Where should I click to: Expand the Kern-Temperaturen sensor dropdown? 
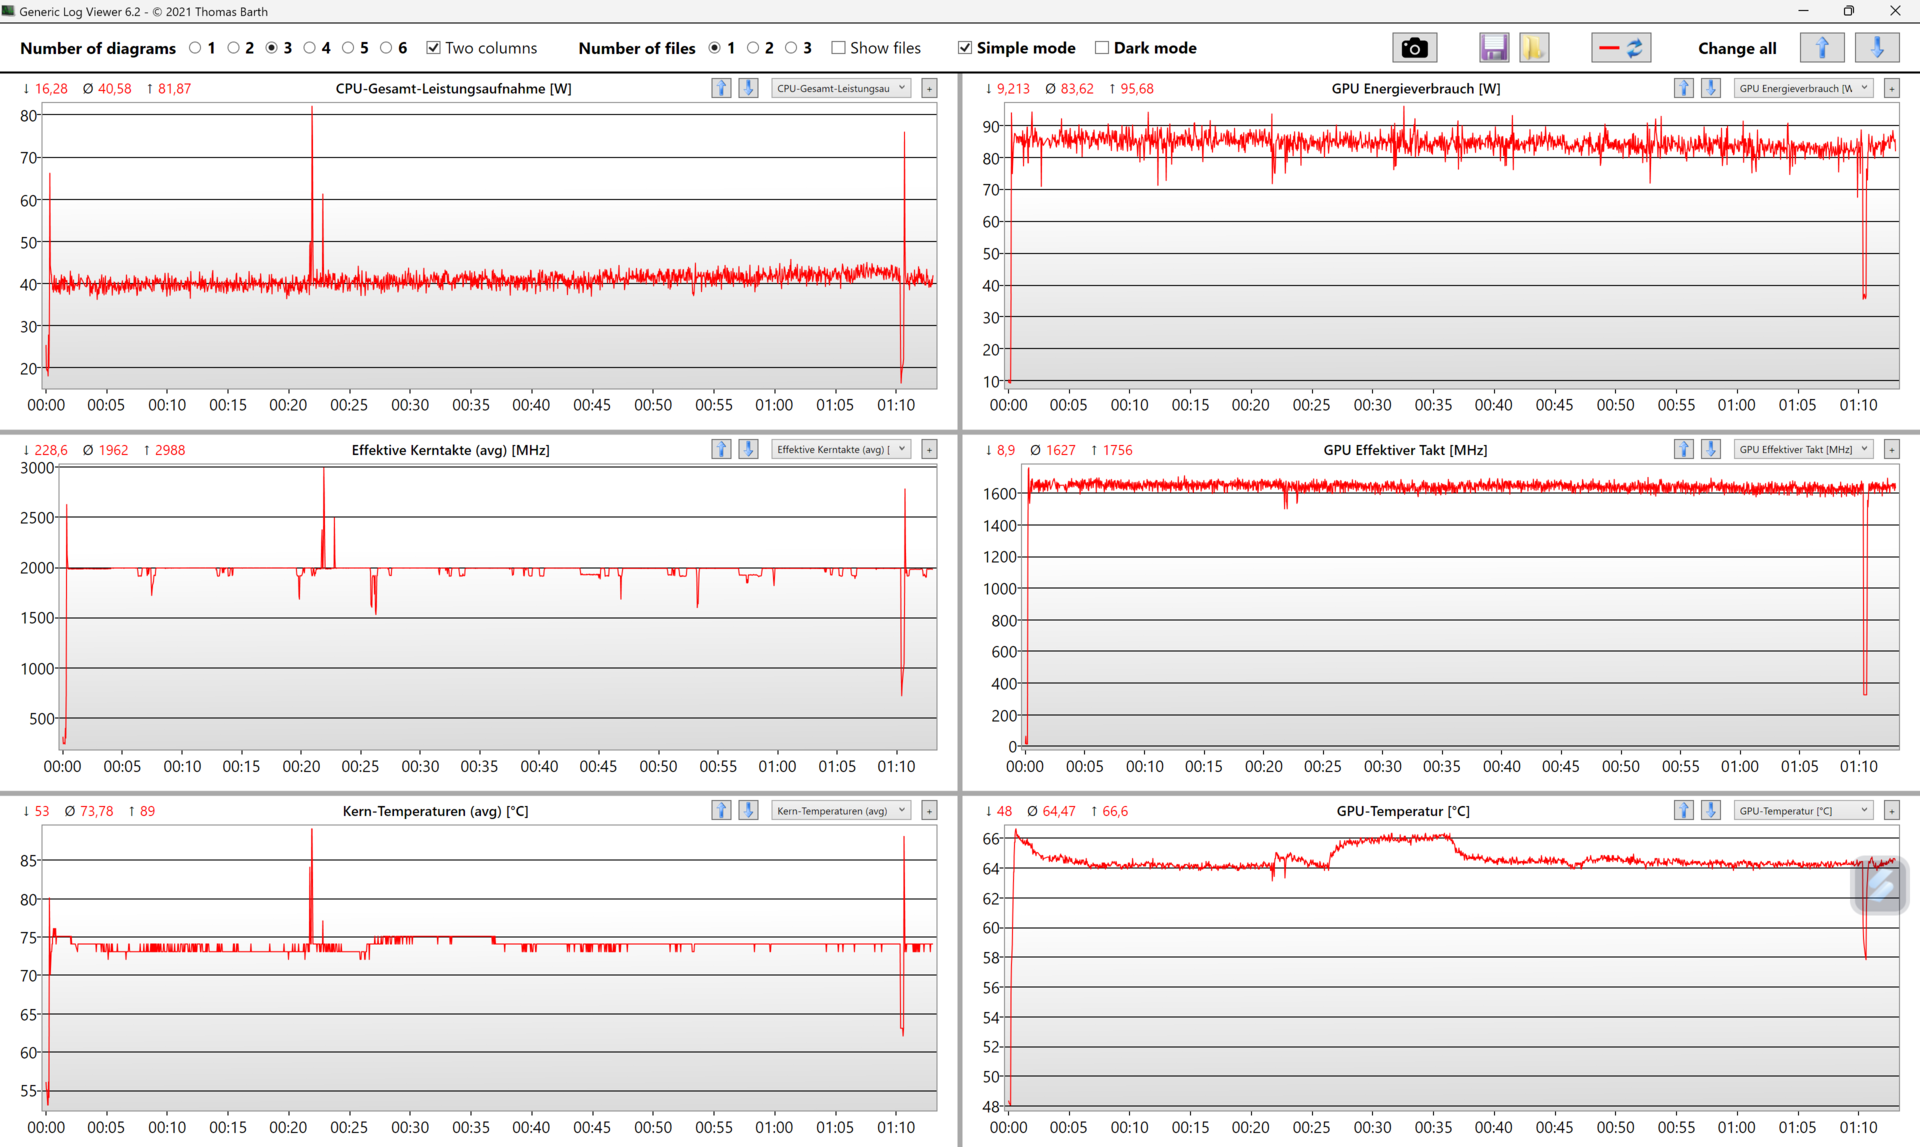(x=841, y=811)
